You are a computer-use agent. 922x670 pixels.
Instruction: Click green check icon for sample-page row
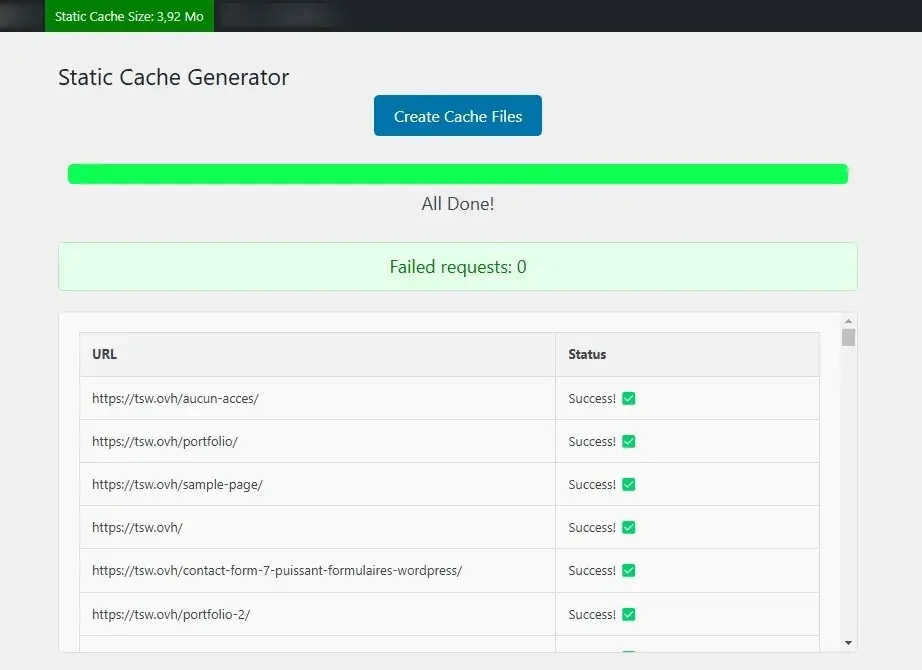629,484
